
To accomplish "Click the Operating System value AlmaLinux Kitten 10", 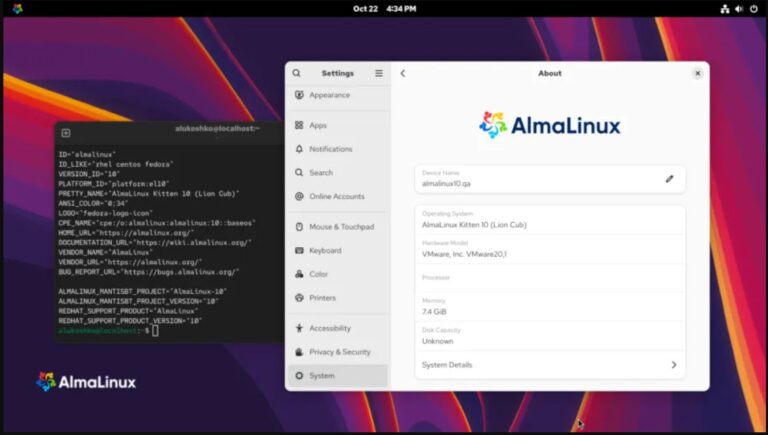I will 474,225.
